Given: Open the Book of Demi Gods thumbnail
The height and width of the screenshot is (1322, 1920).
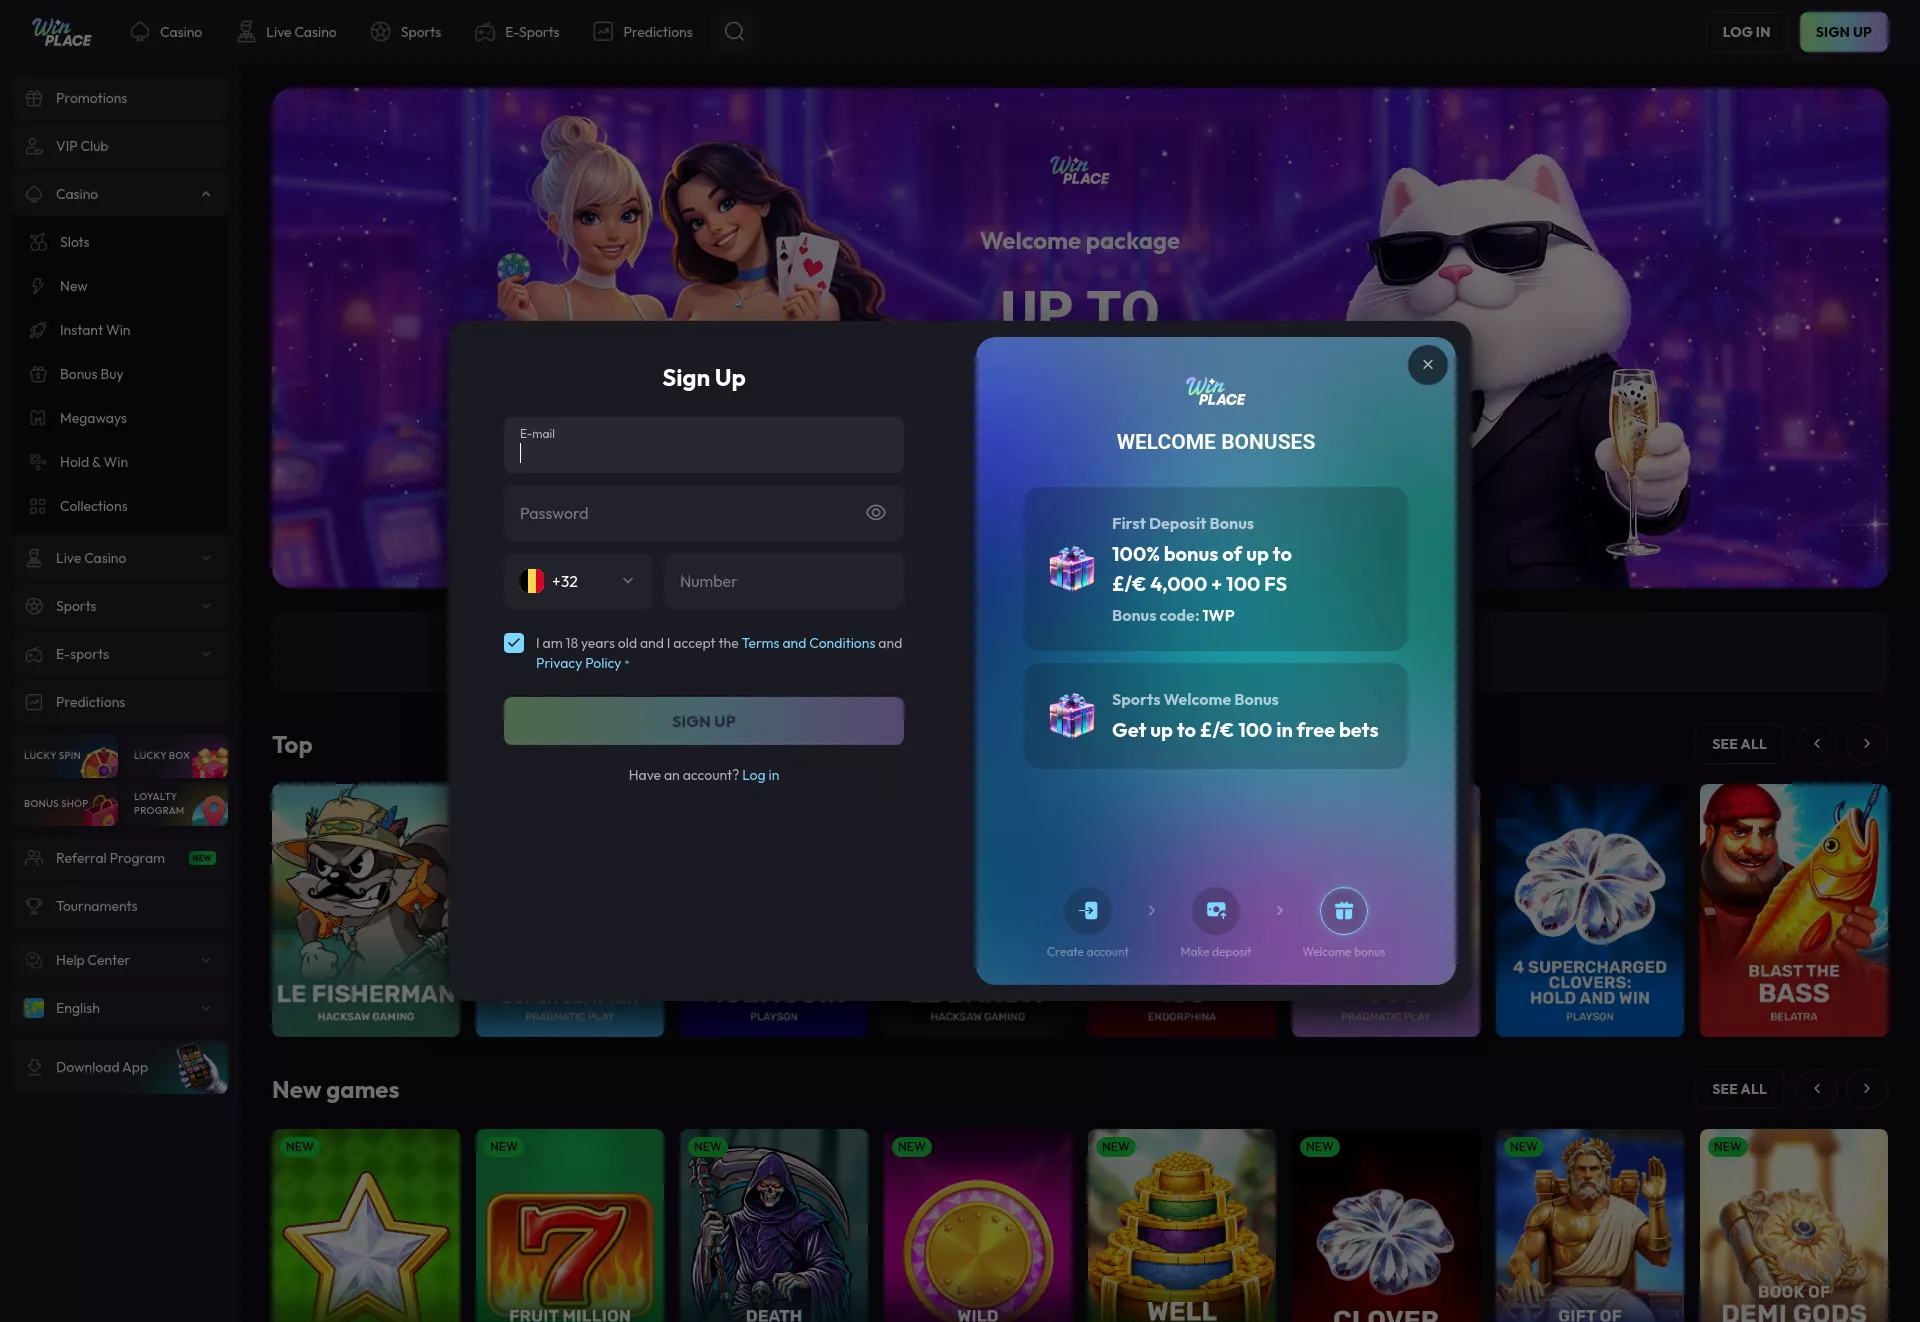Looking at the screenshot, I should (x=1794, y=1225).
